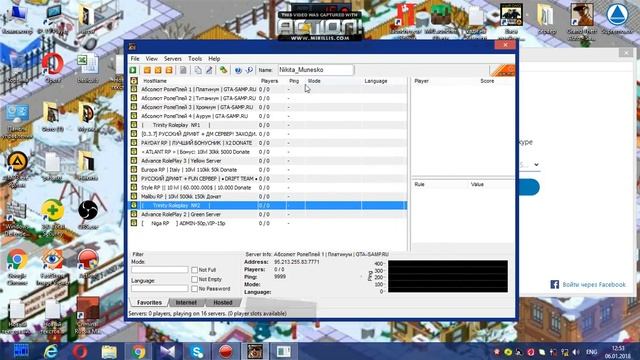
Task: Click the first orange Add Server icon
Action: coord(147,70)
